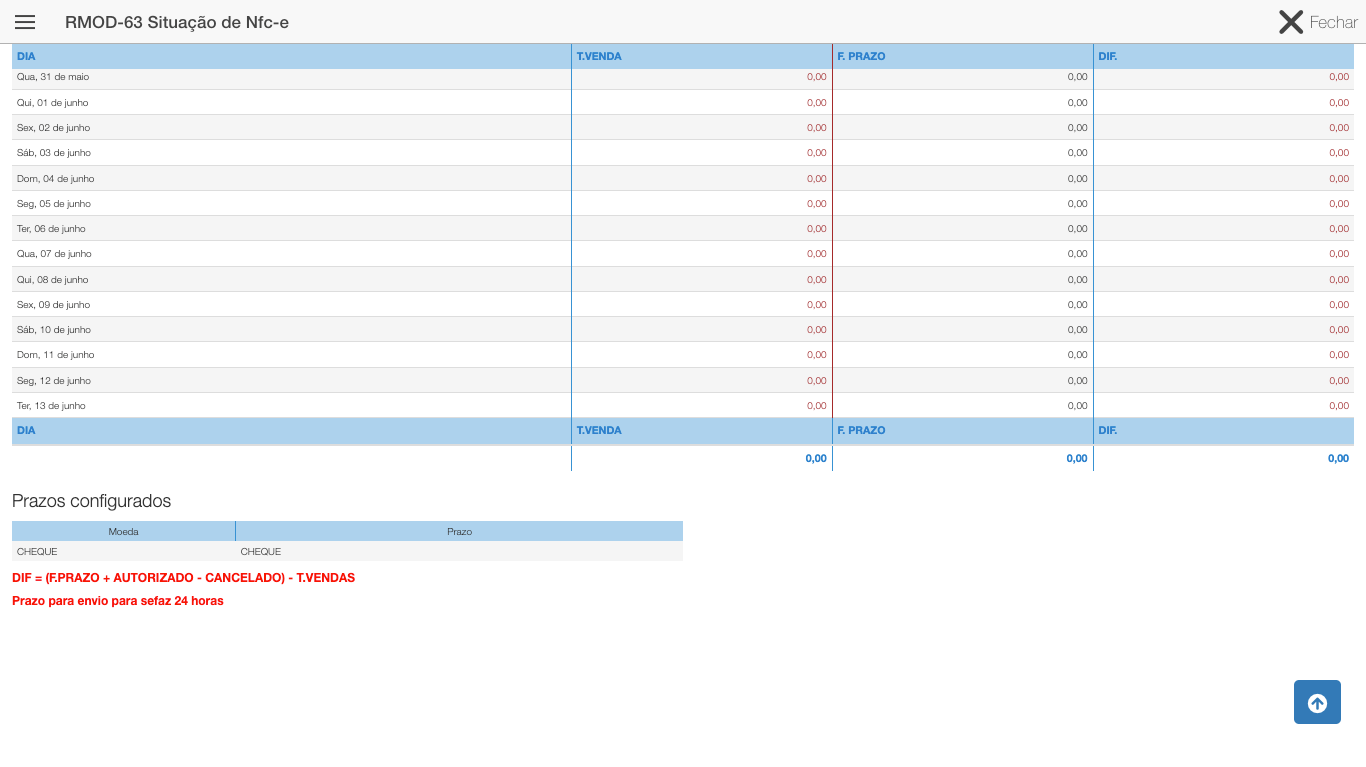The image size is (1366, 767).
Task: Click the top F. PRAZO column header
Action: (x=861, y=57)
